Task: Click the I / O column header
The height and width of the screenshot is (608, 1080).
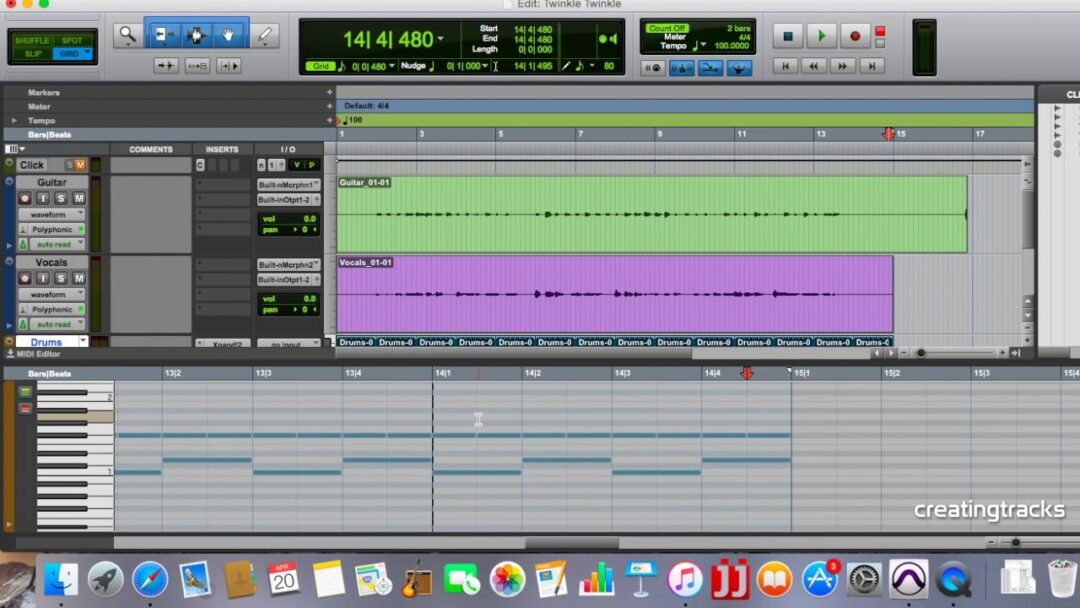Action: (288, 149)
